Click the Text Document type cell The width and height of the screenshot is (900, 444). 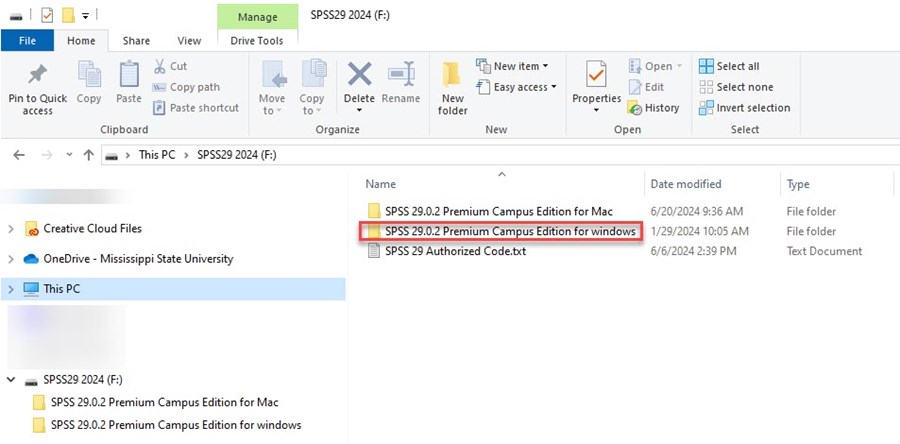[x=824, y=251]
